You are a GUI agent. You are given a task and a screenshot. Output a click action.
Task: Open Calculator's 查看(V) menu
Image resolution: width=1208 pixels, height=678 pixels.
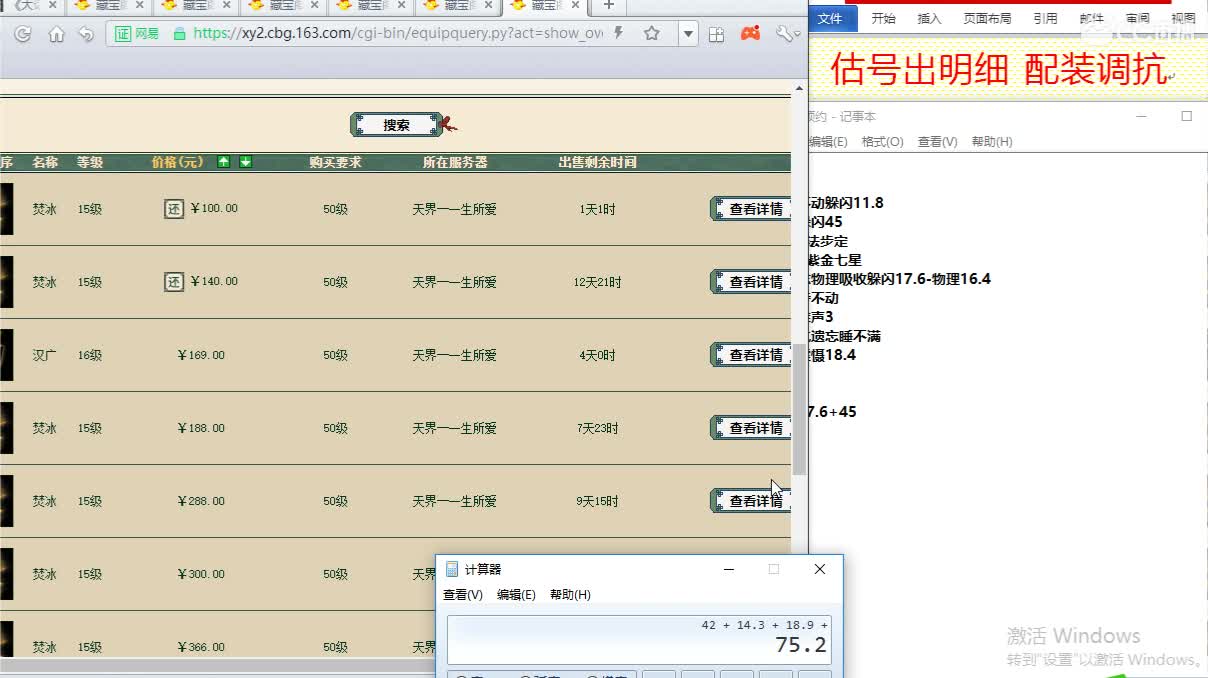(x=463, y=594)
